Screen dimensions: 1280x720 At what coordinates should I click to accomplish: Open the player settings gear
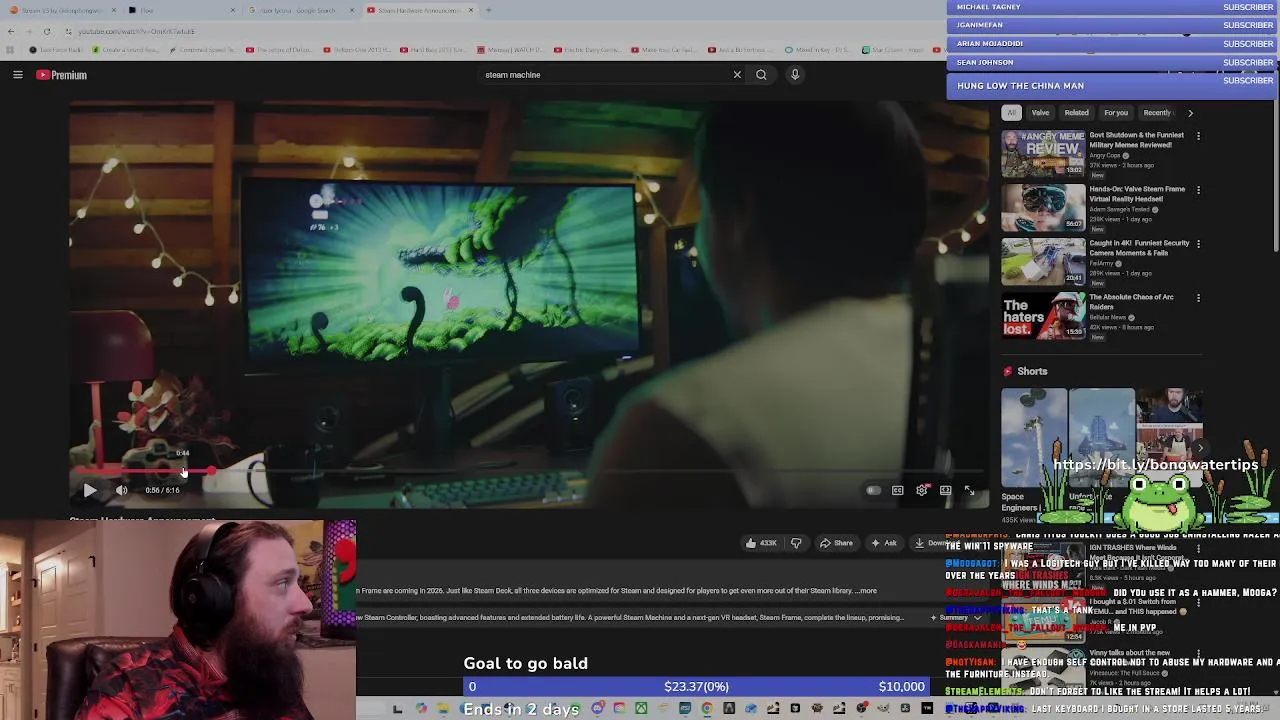coord(922,490)
